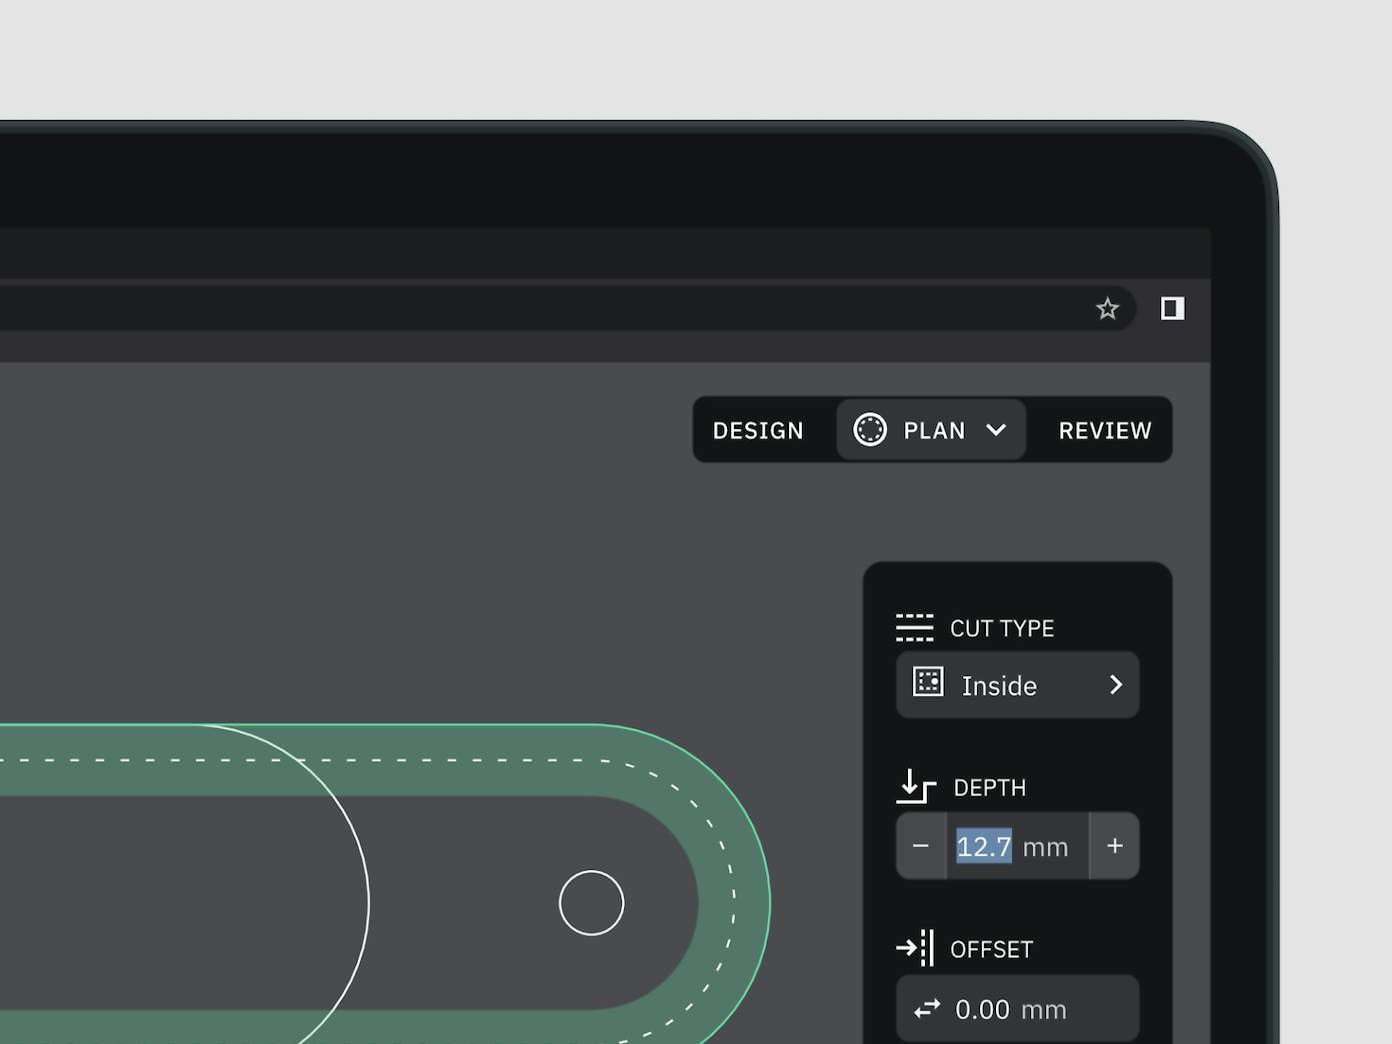The image size is (1392, 1044).
Task: Click the OFFSET label
Action: click(x=991, y=949)
